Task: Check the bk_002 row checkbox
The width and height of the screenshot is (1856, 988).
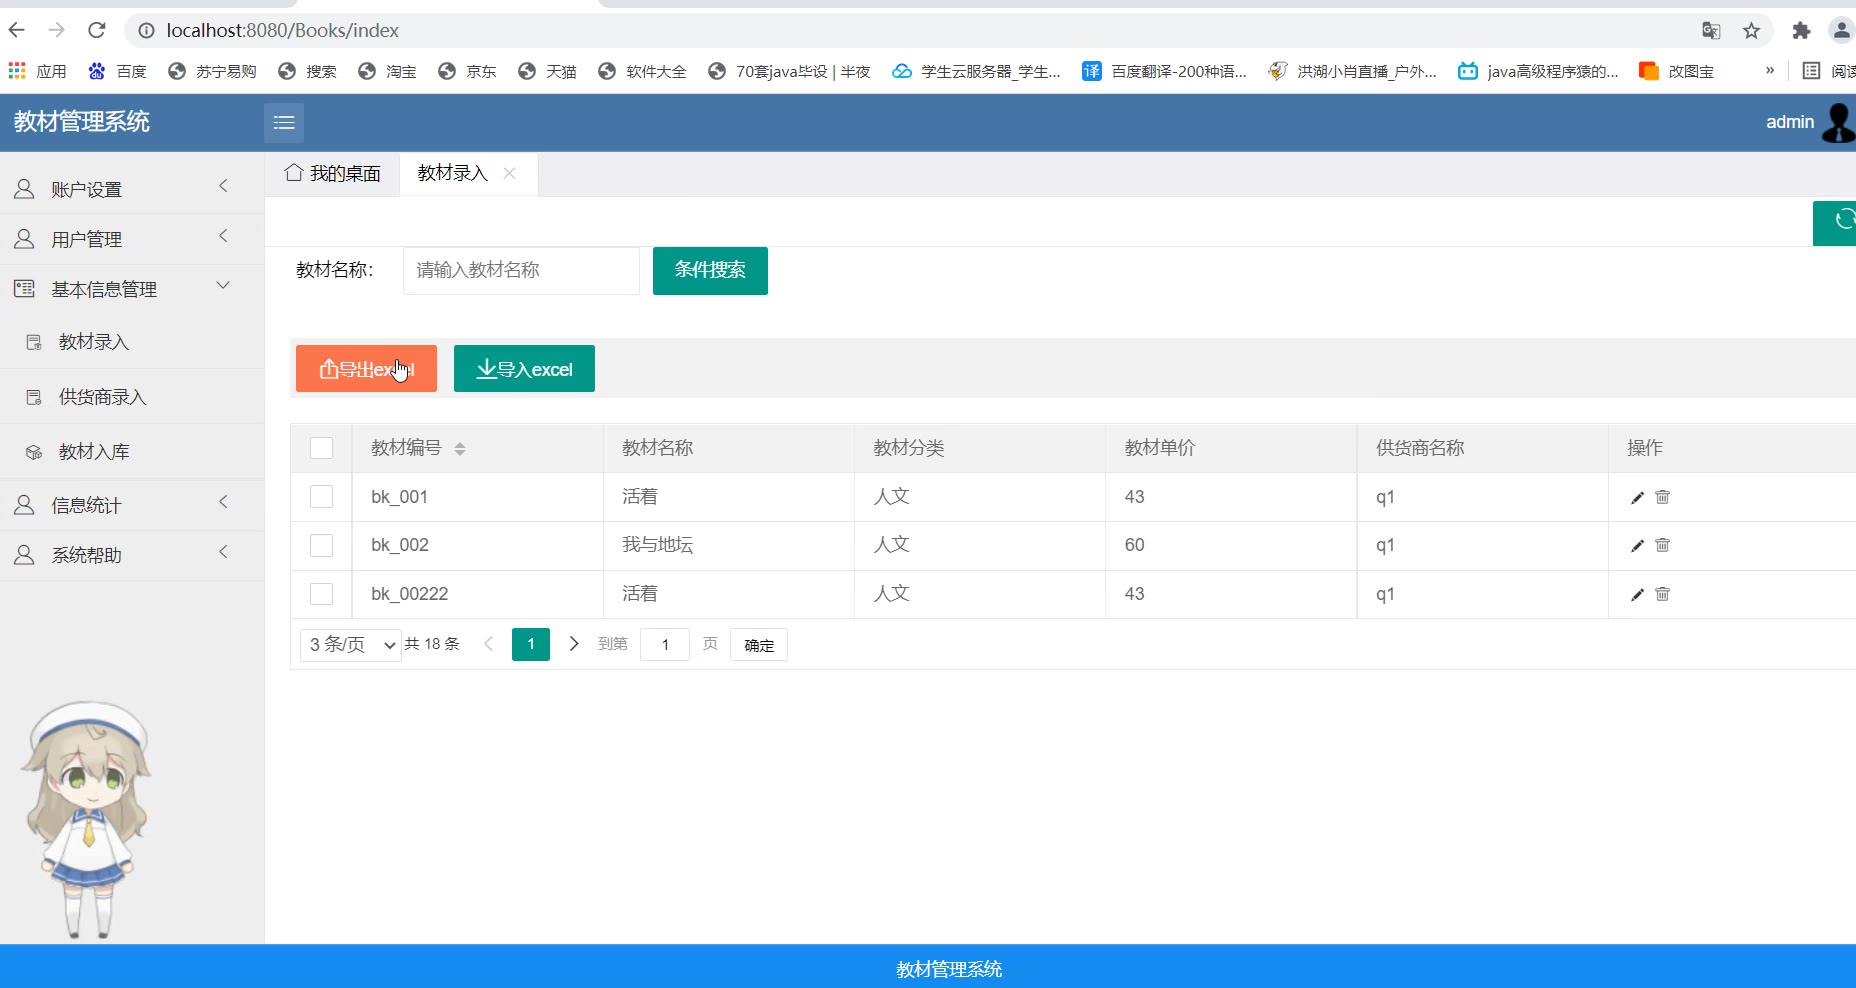Action: 321,545
